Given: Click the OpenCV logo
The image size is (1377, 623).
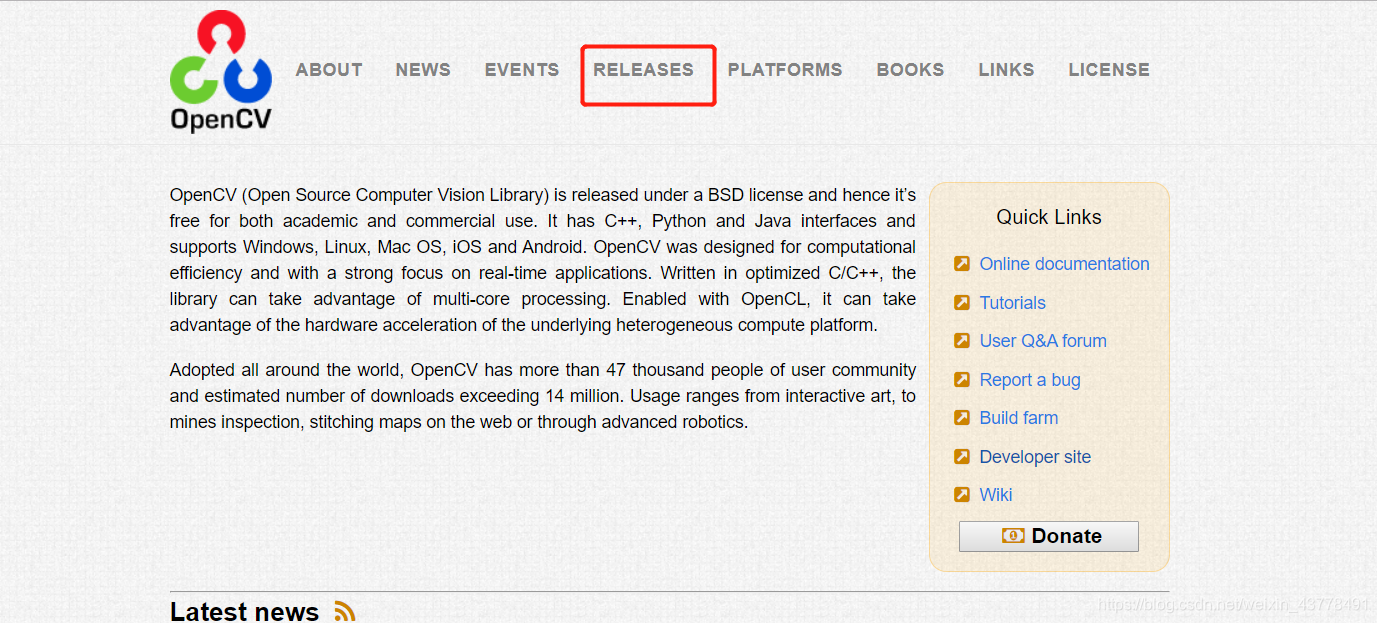Looking at the screenshot, I should click(x=220, y=71).
